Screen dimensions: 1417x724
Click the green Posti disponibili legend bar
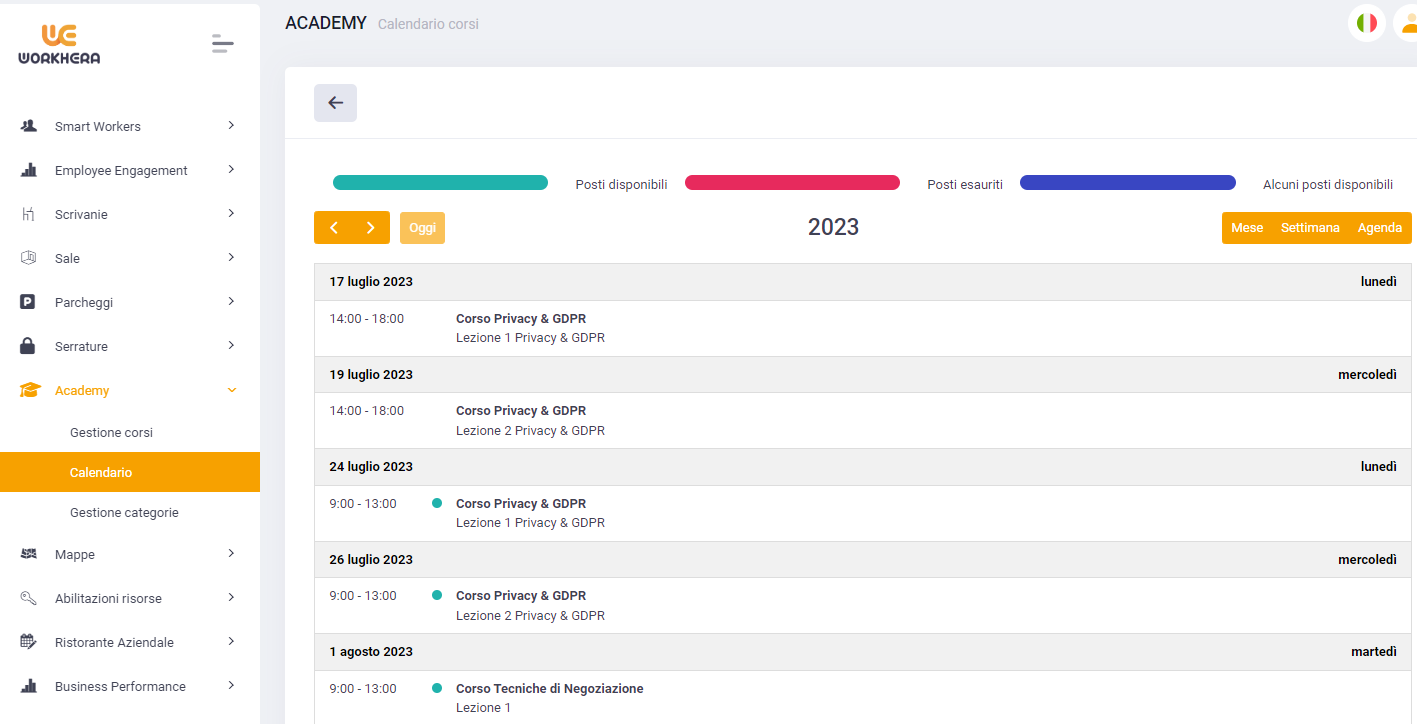pos(440,183)
